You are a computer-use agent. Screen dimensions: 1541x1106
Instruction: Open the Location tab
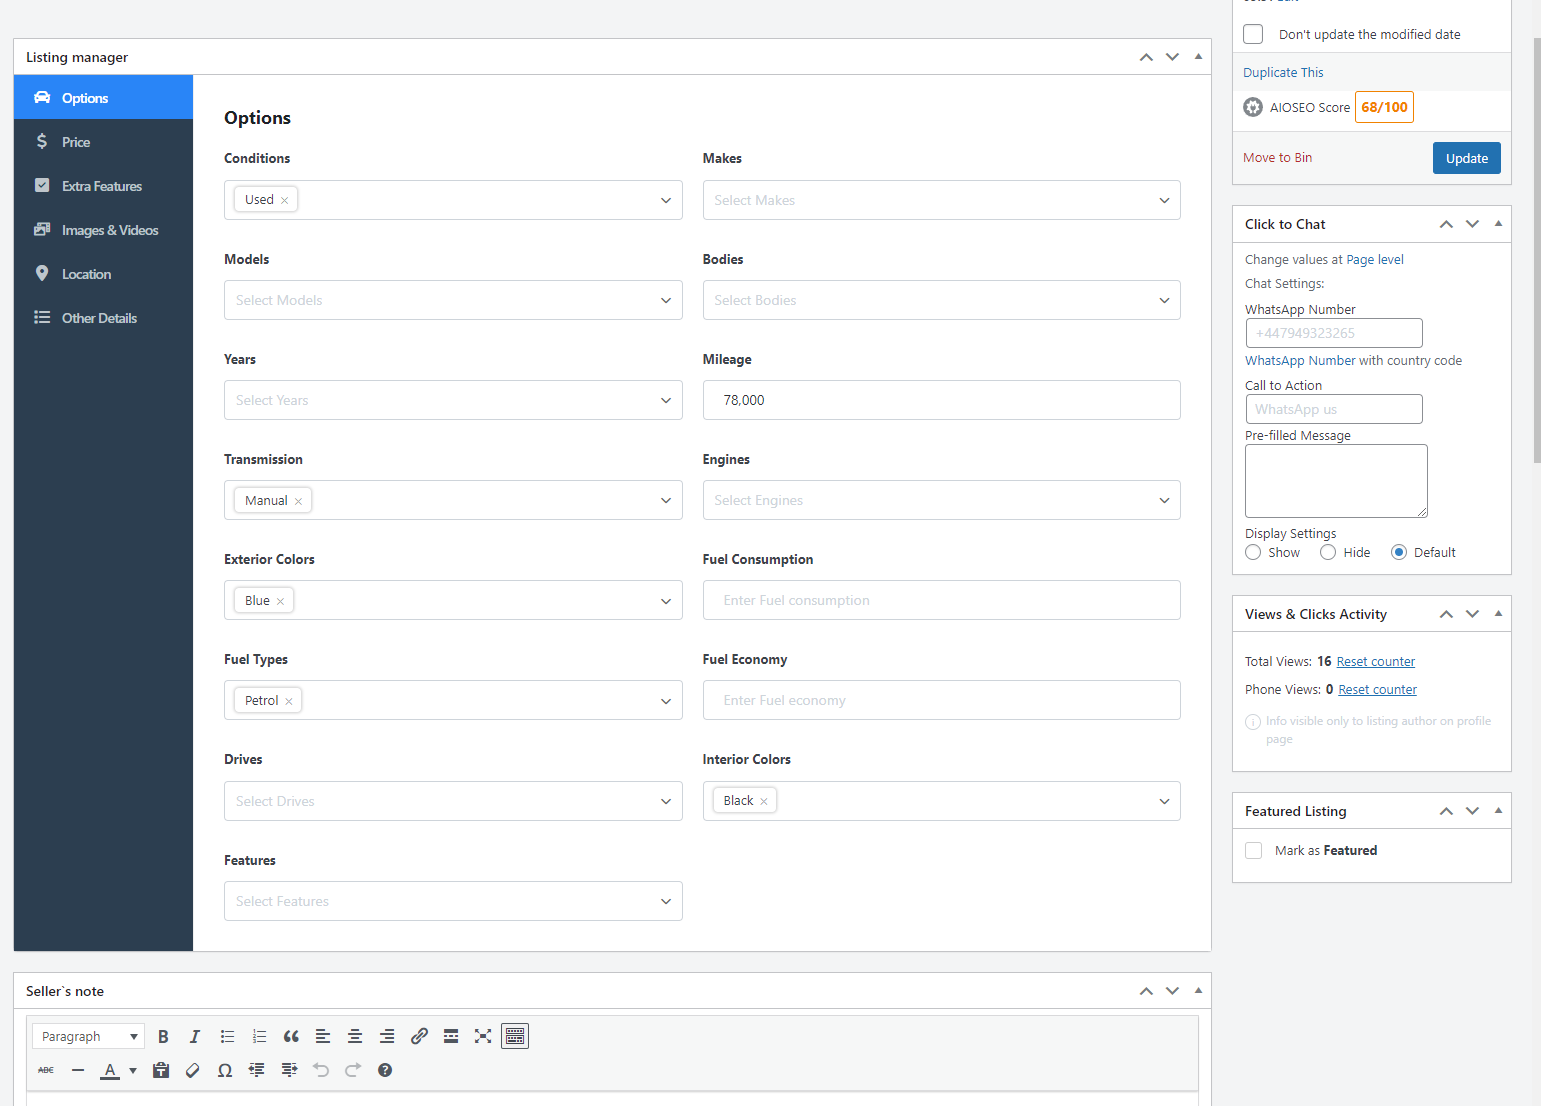click(x=103, y=273)
